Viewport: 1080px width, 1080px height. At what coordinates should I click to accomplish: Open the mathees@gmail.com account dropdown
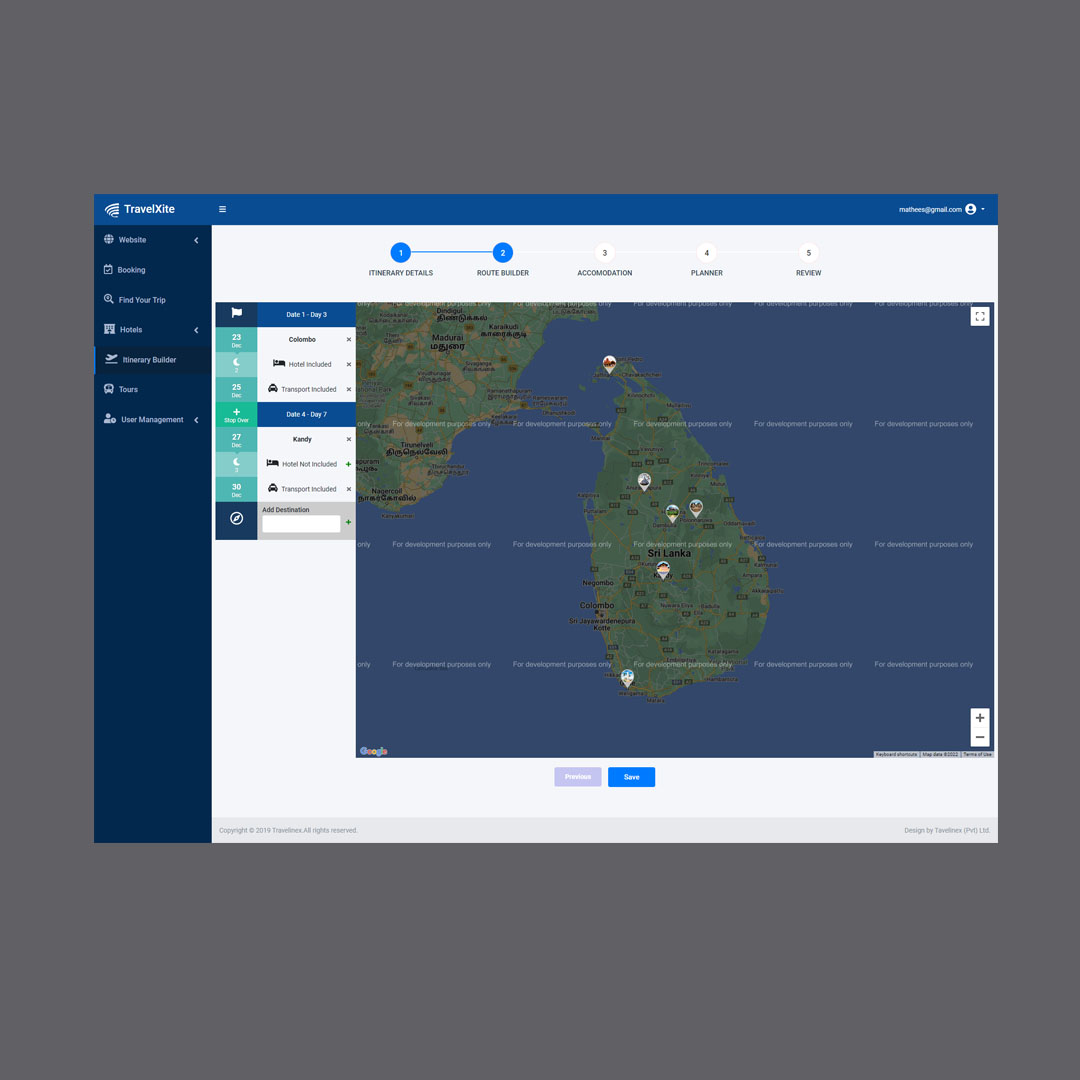coord(941,209)
